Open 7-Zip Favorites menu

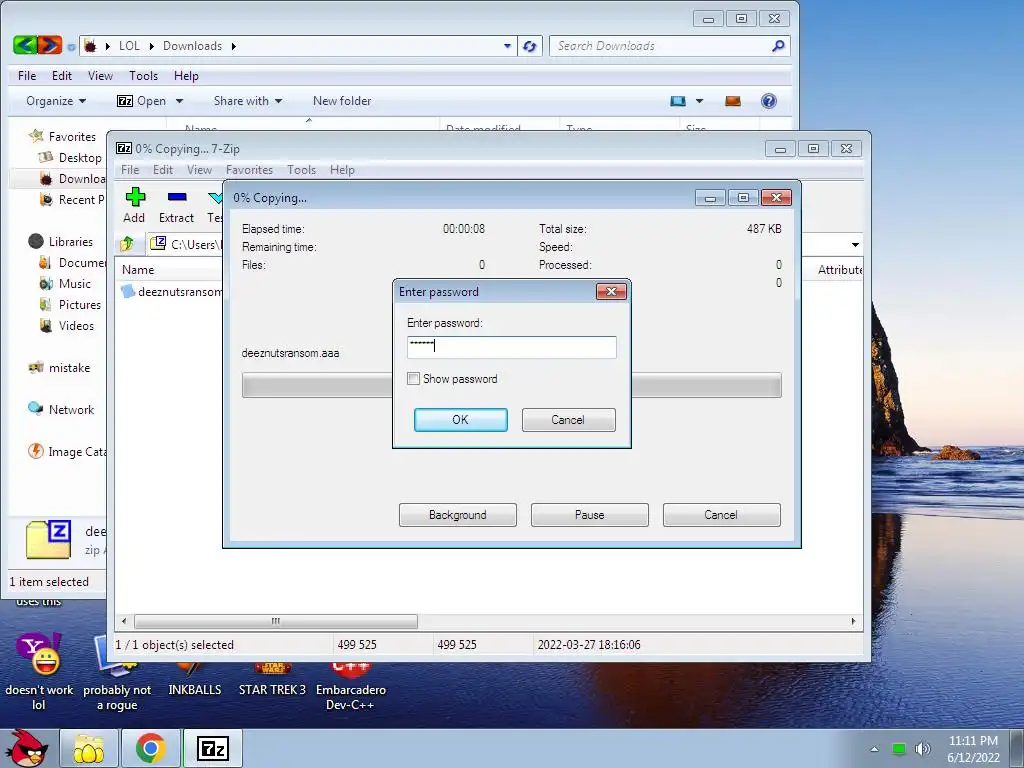[249, 170]
